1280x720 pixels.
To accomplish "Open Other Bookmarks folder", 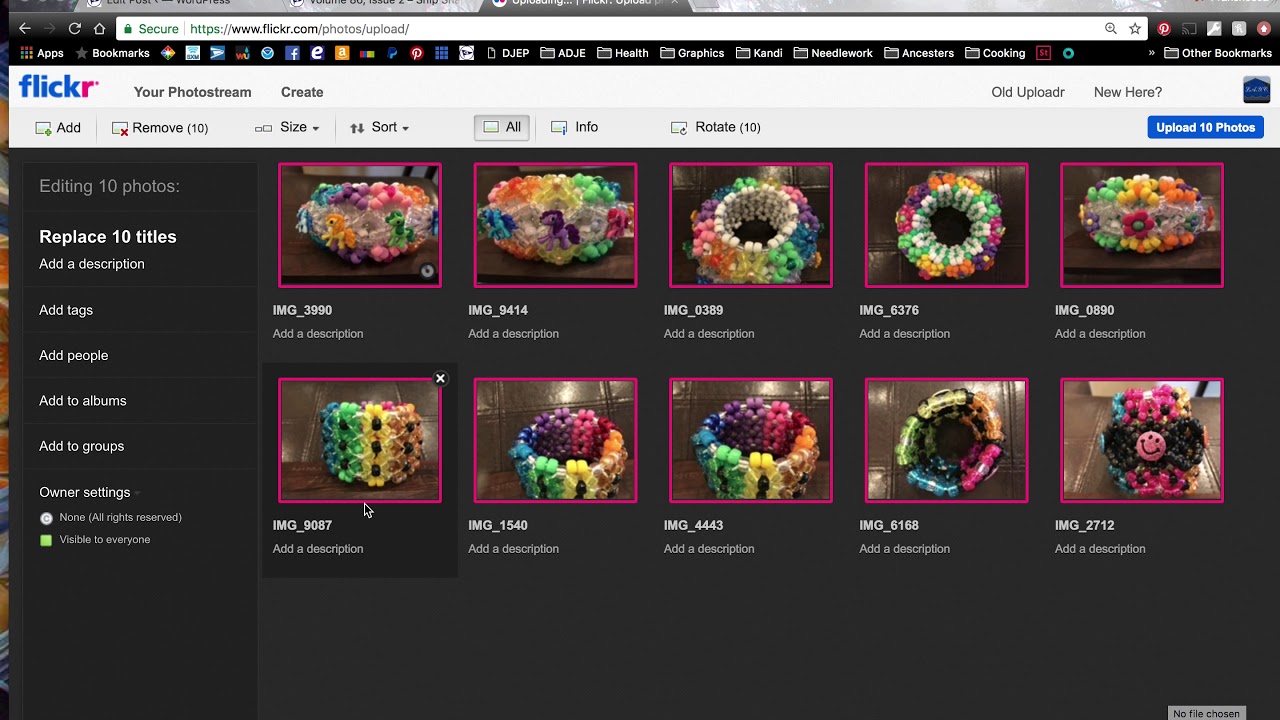I will pos(1218,53).
